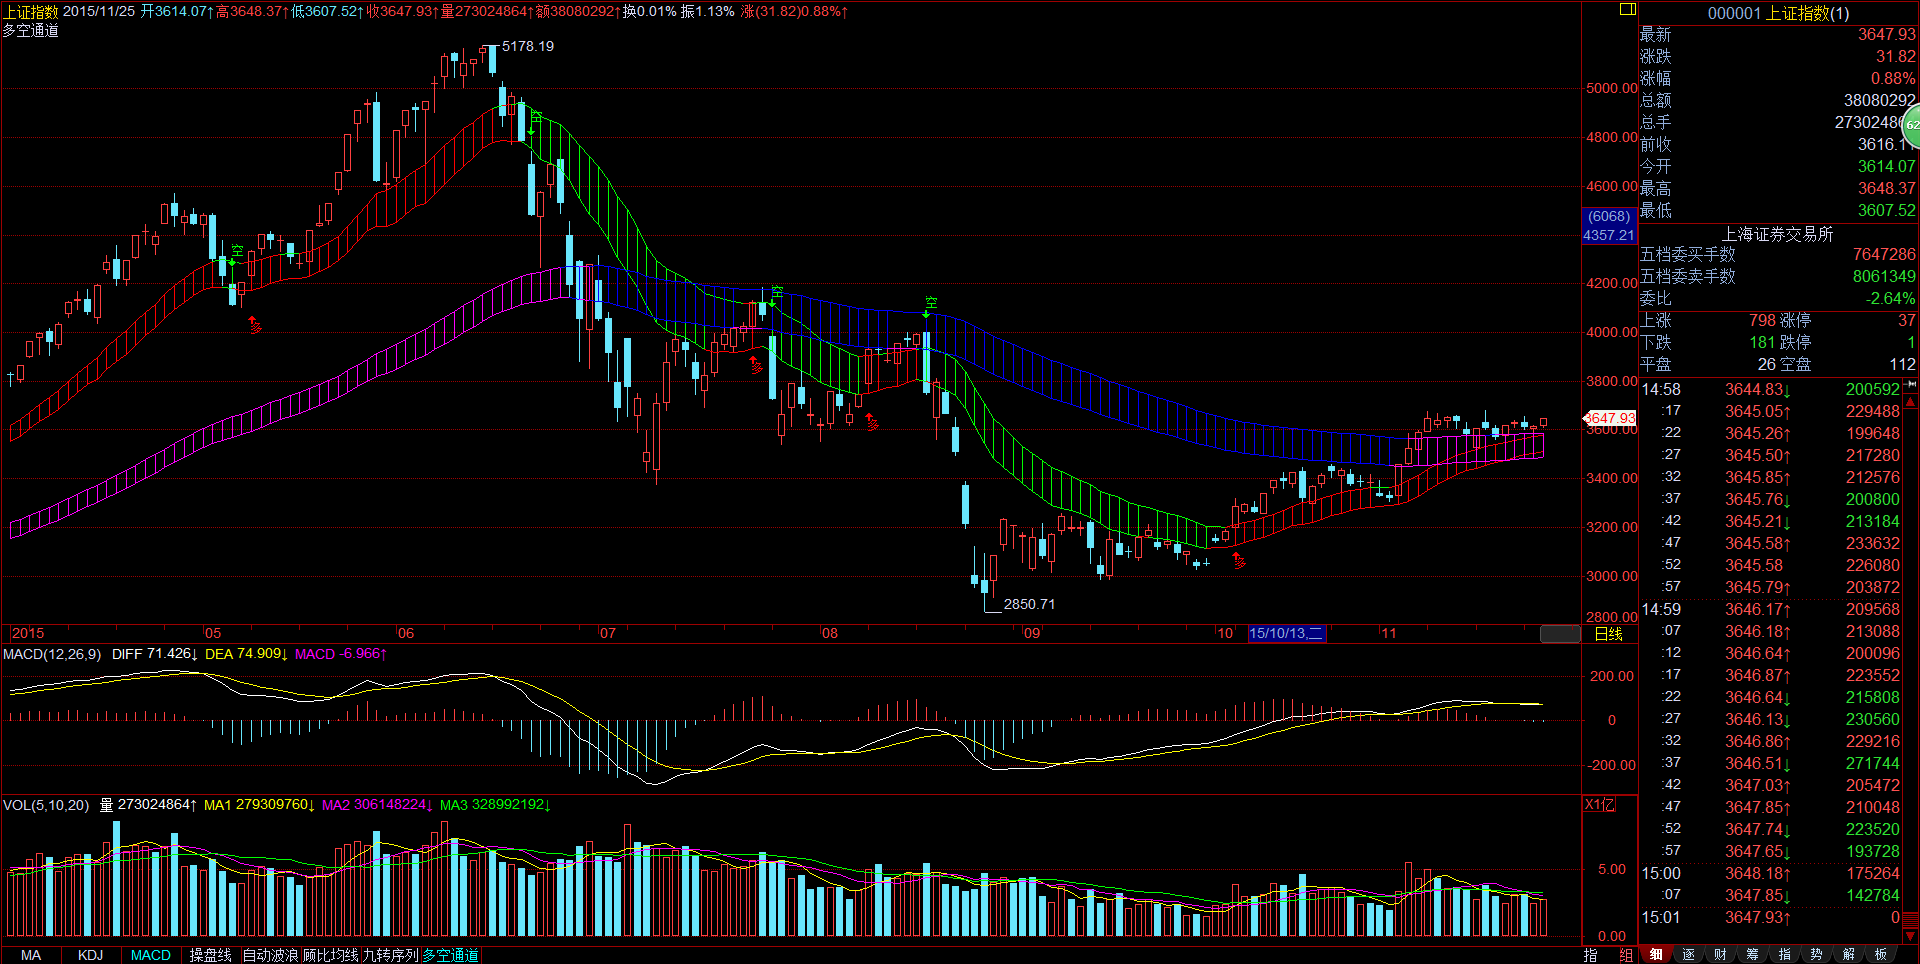Click the yellow panel layout icon

1627,9
